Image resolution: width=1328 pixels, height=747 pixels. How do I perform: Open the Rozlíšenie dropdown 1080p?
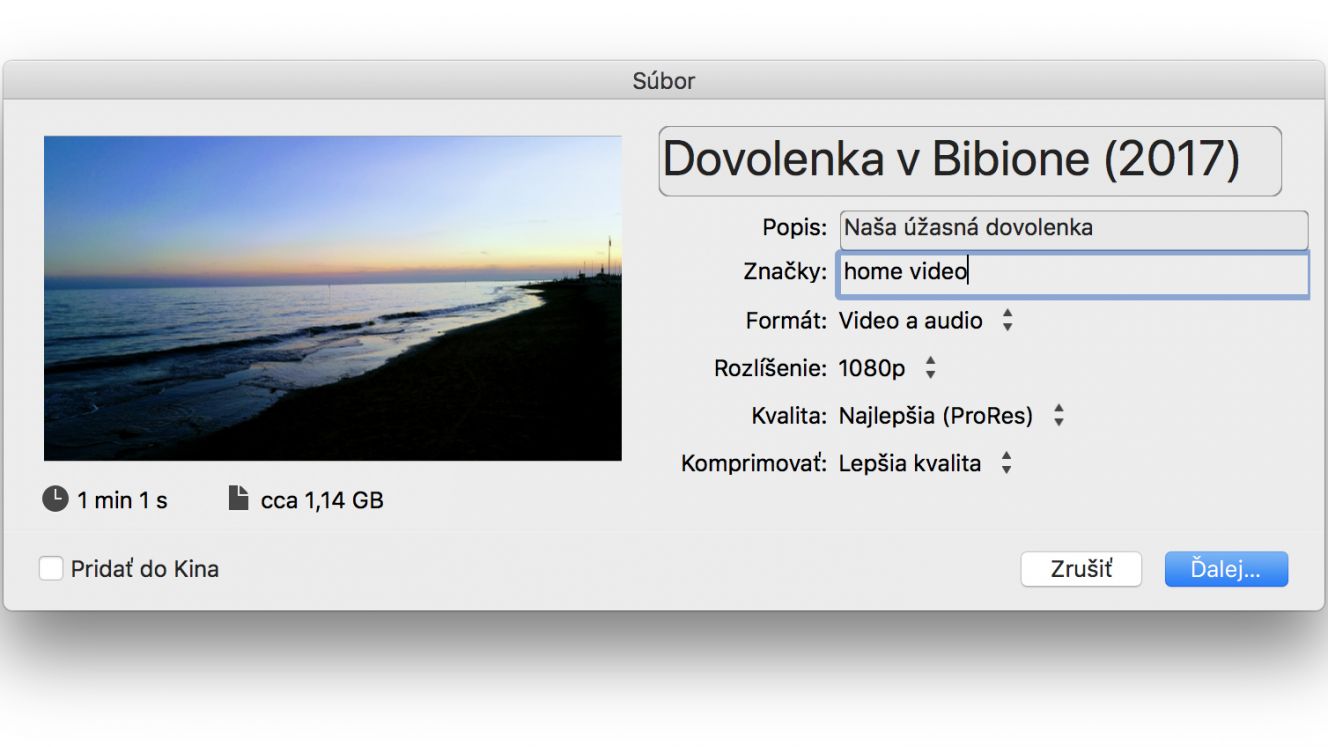[887, 368]
